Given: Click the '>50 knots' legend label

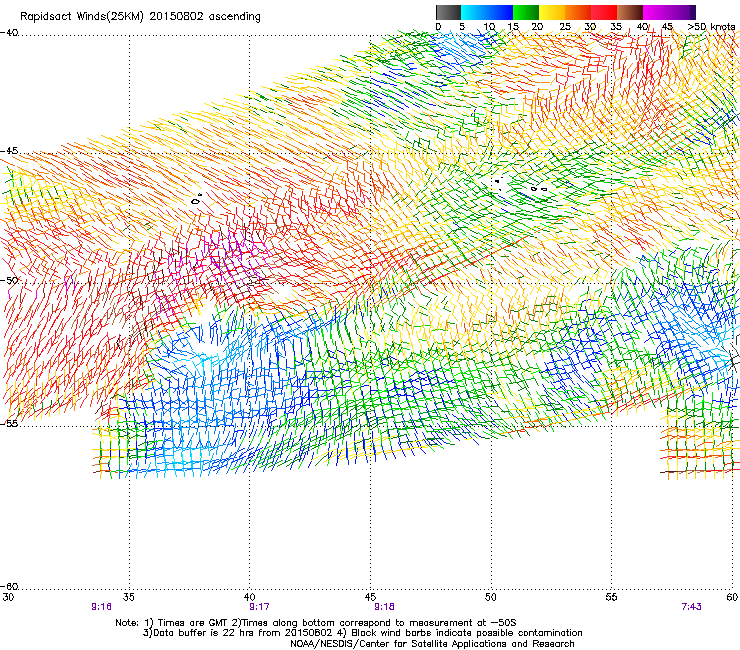Looking at the screenshot, I should click(x=711, y=27).
